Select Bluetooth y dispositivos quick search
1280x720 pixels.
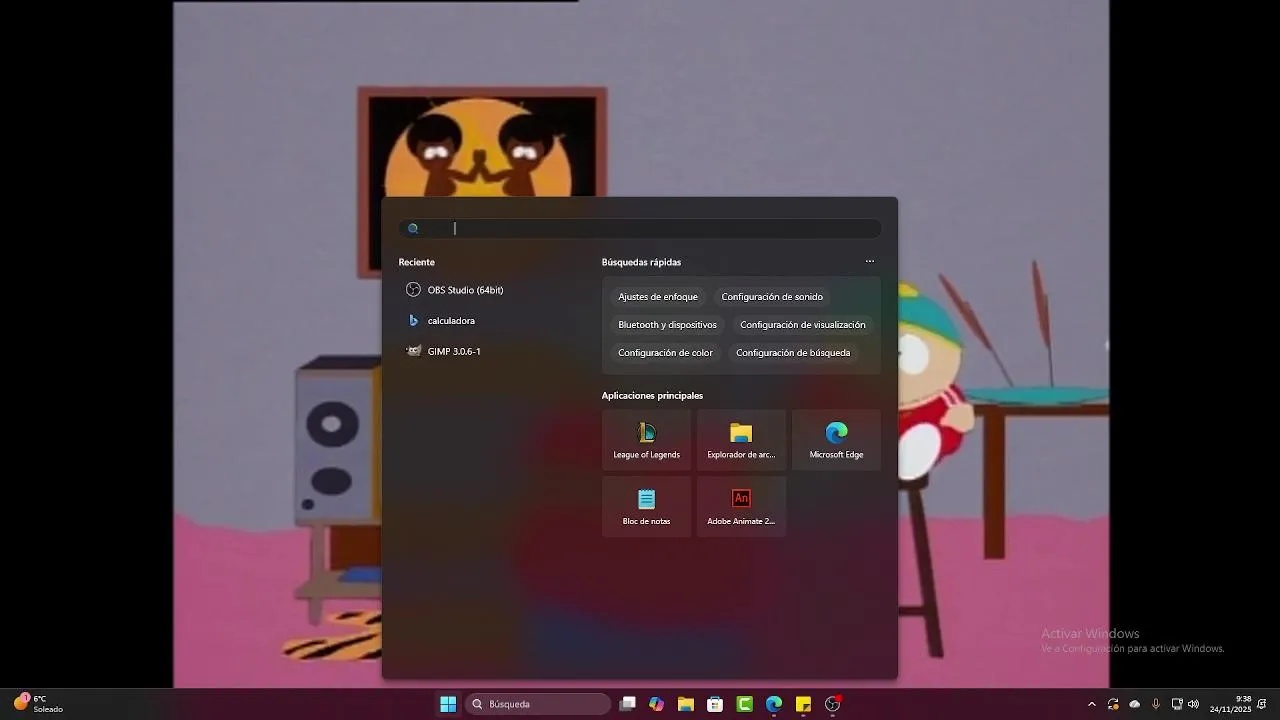[667, 325]
